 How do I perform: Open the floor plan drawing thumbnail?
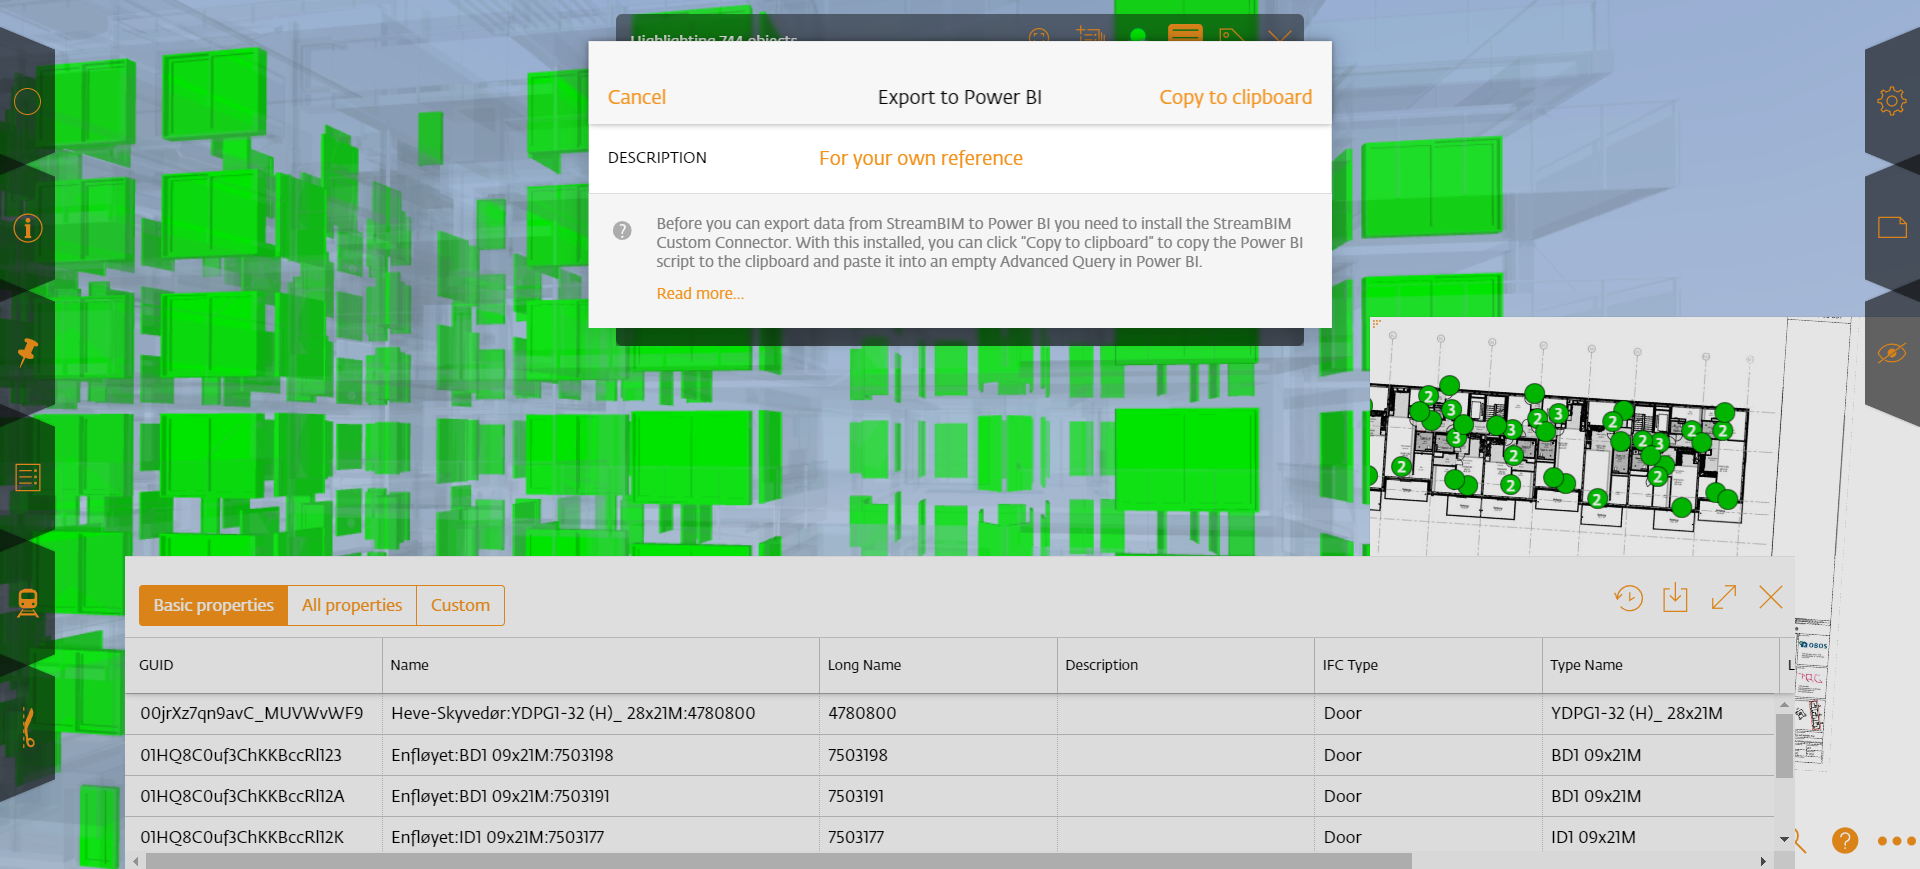[x=1570, y=436]
